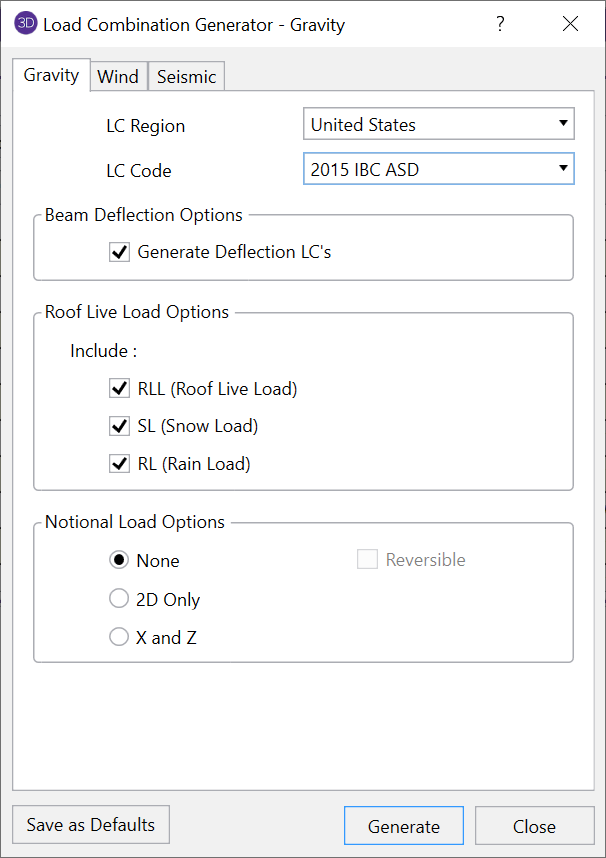Close the dialog with the X icon

(x=570, y=24)
